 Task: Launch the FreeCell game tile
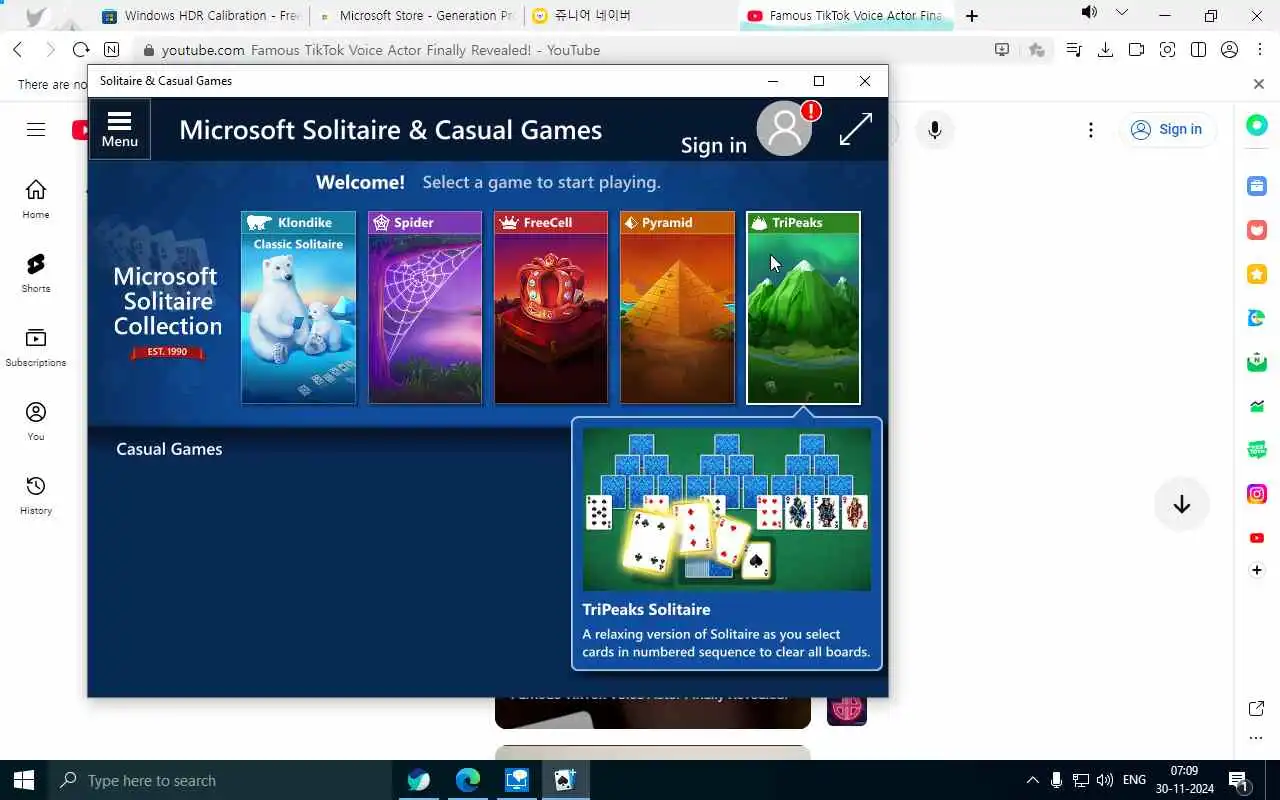click(551, 308)
